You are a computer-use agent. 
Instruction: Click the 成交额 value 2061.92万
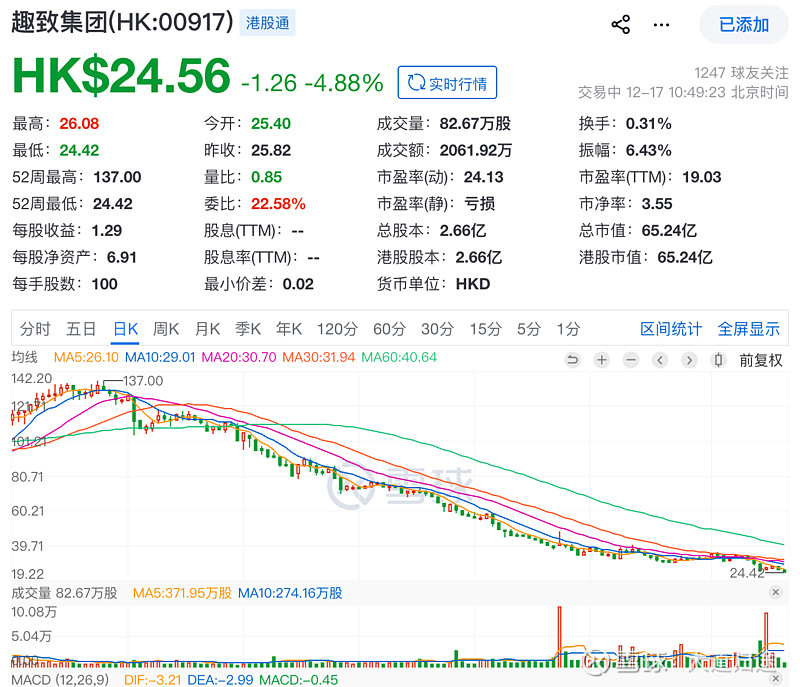pos(476,150)
